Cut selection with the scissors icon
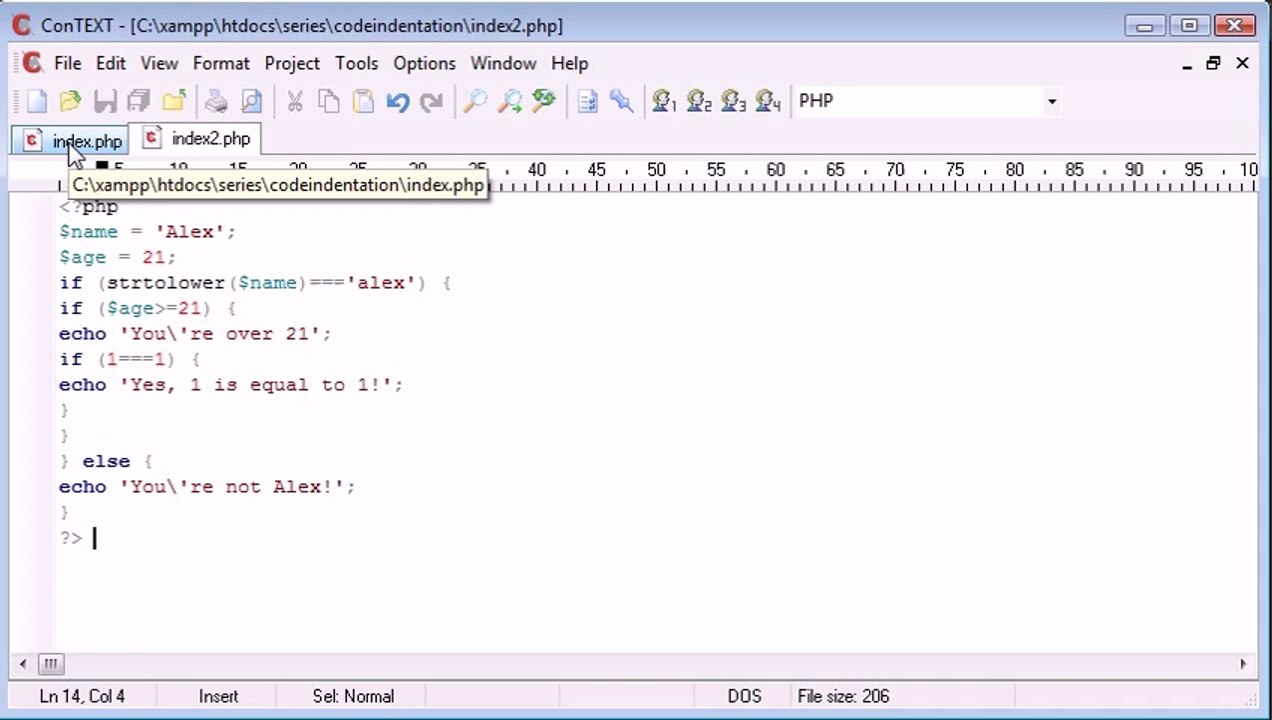Image resolution: width=1272 pixels, height=720 pixels. [294, 101]
